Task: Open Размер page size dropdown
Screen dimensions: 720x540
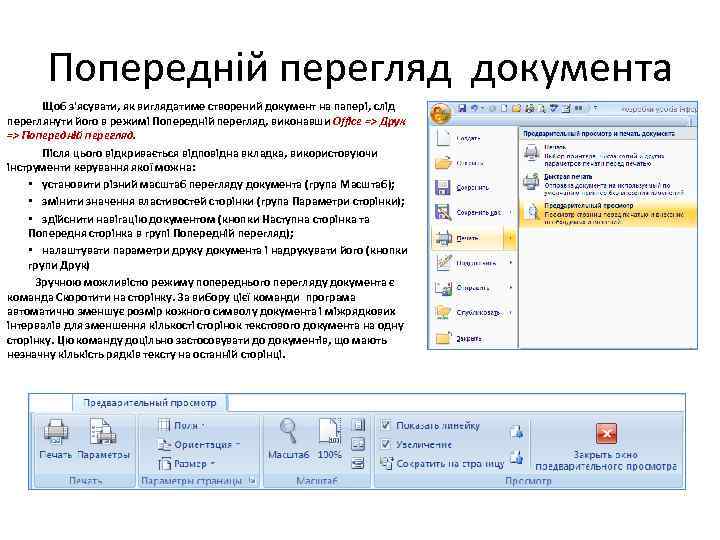Action: click(186, 464)
